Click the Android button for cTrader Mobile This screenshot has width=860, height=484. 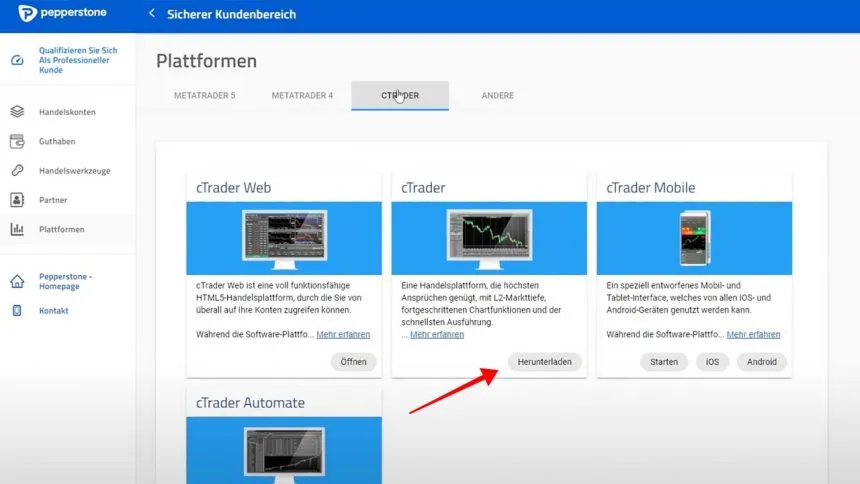point(761,362)
